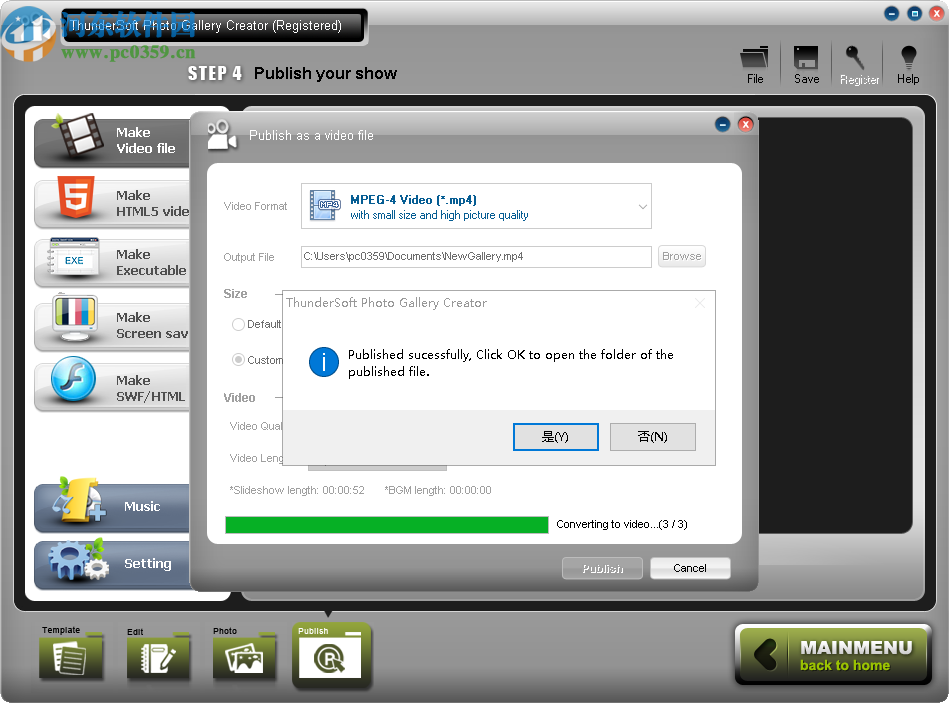
Task: Open the Register key icon
Action: (858, 65)
